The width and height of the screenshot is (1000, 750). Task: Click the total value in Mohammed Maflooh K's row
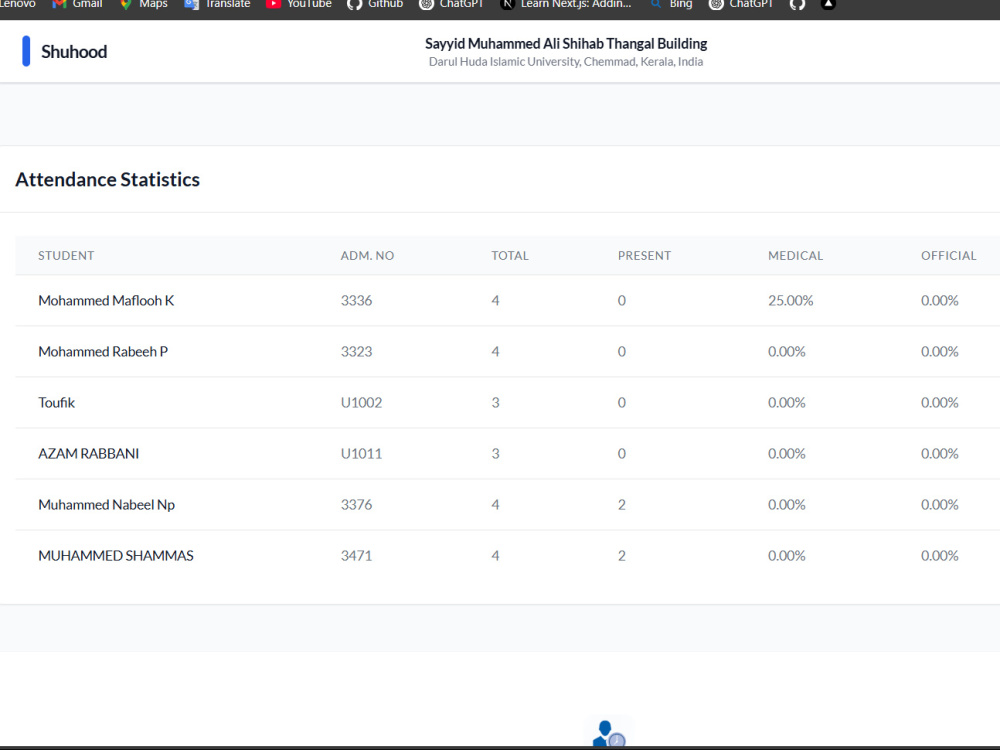(x=495, y=300)
